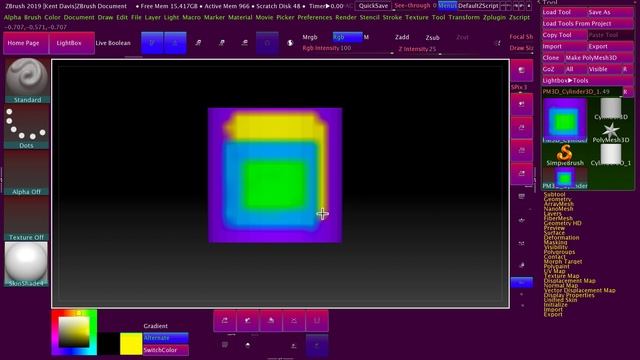Open the Dots stroke type picker

[x=27, y=127]
